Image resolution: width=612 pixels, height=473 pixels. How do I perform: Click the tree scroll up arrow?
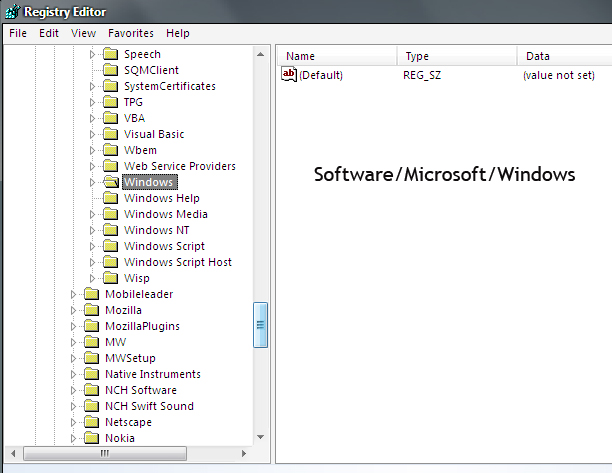point(260,54)
